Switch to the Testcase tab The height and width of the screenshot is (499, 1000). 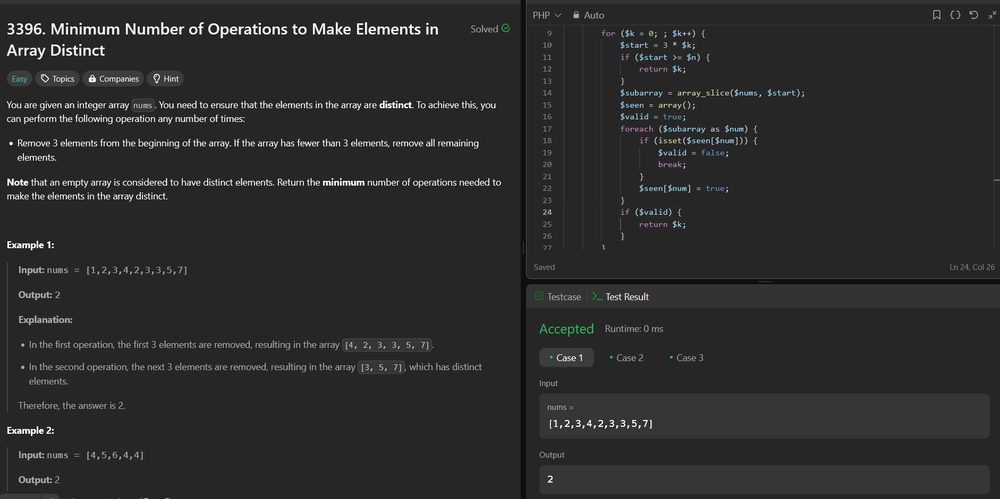[x=558, y=297]
